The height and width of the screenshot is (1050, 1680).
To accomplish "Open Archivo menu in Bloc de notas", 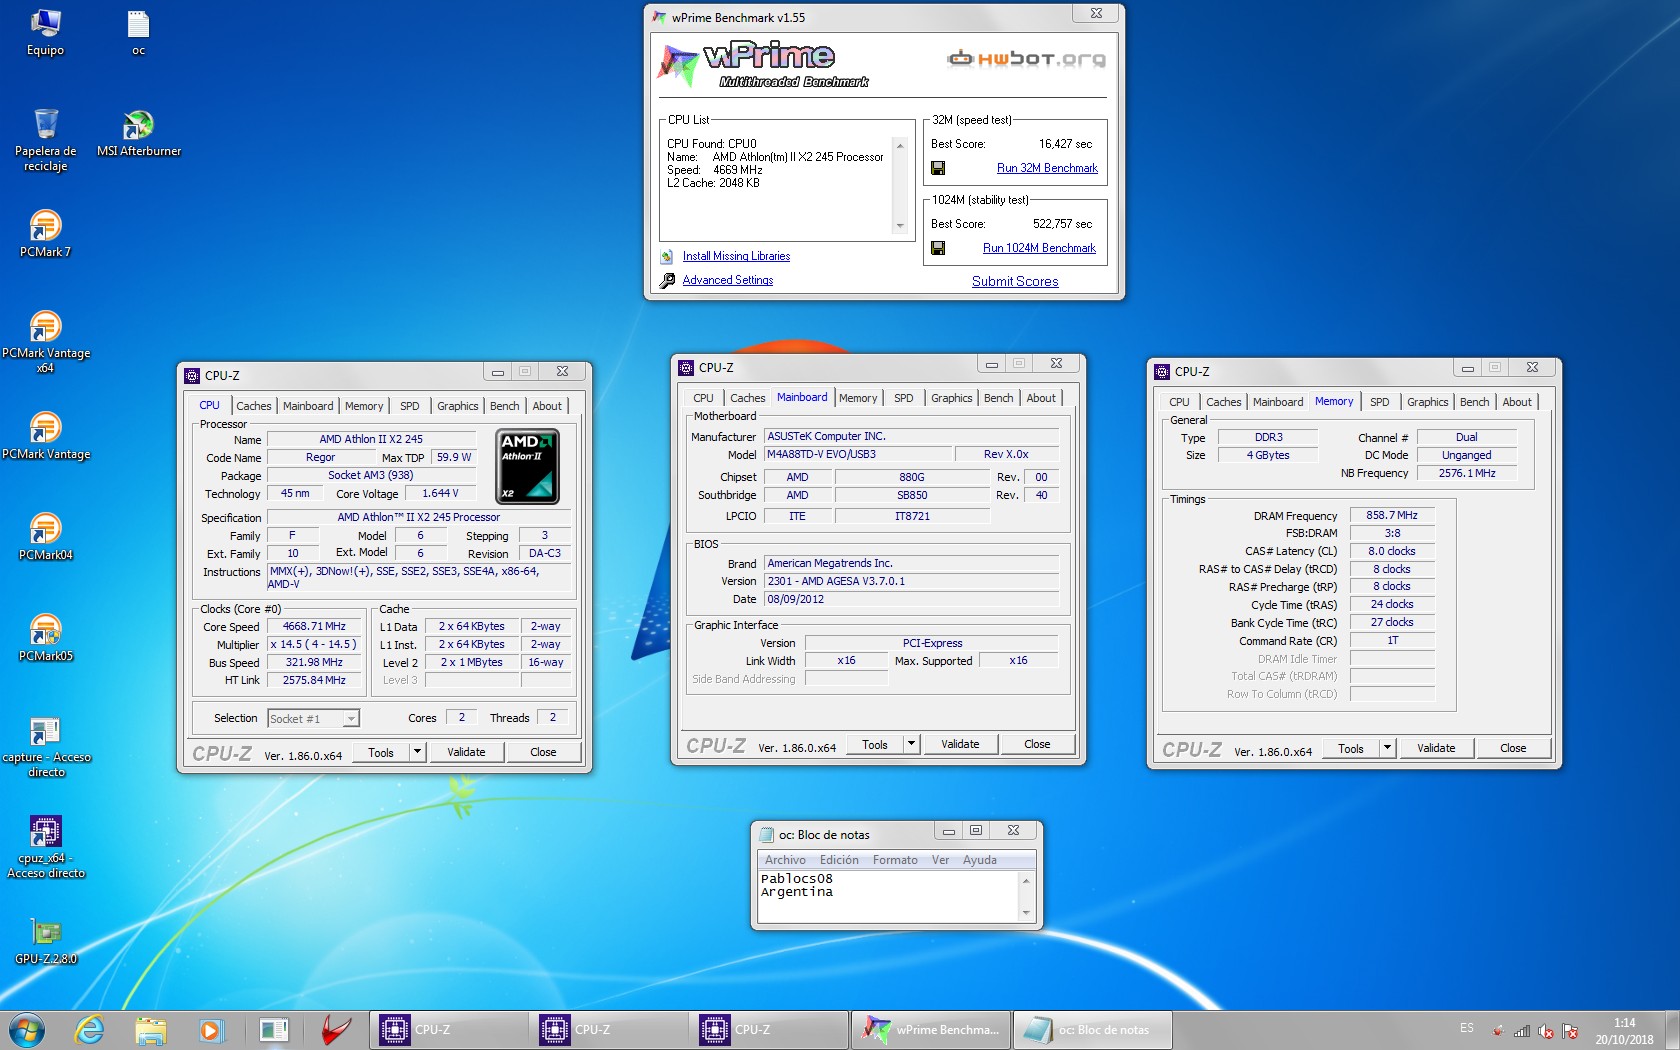I will pyautogui.click(x=785, y=860).
